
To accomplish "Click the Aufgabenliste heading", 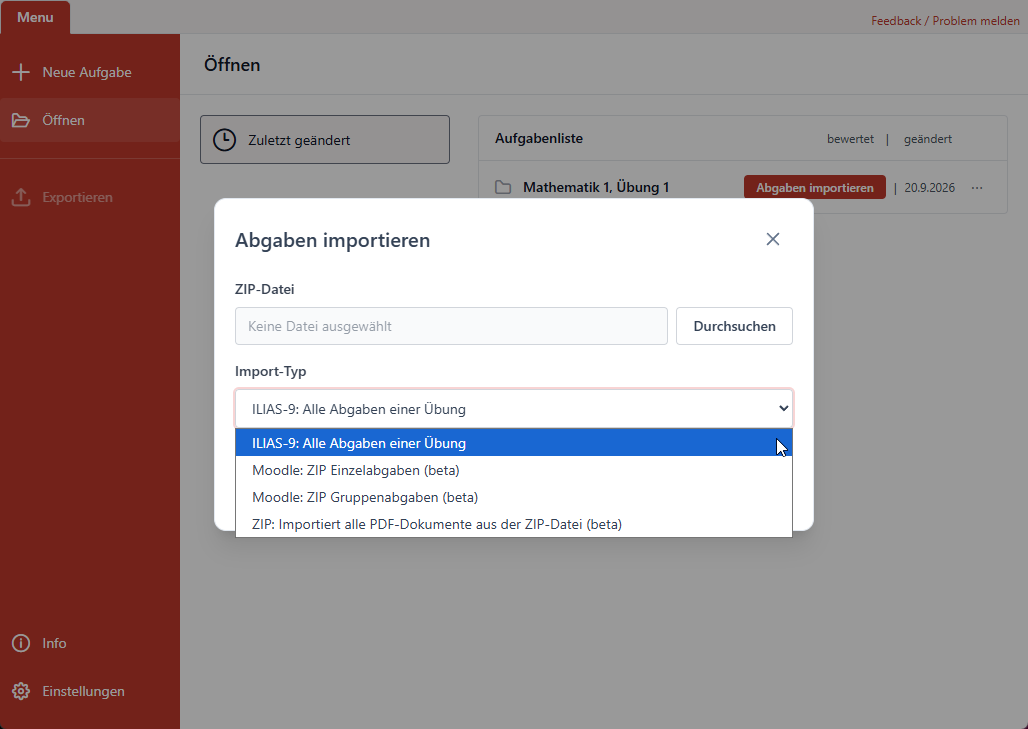I will pos(539,138).
